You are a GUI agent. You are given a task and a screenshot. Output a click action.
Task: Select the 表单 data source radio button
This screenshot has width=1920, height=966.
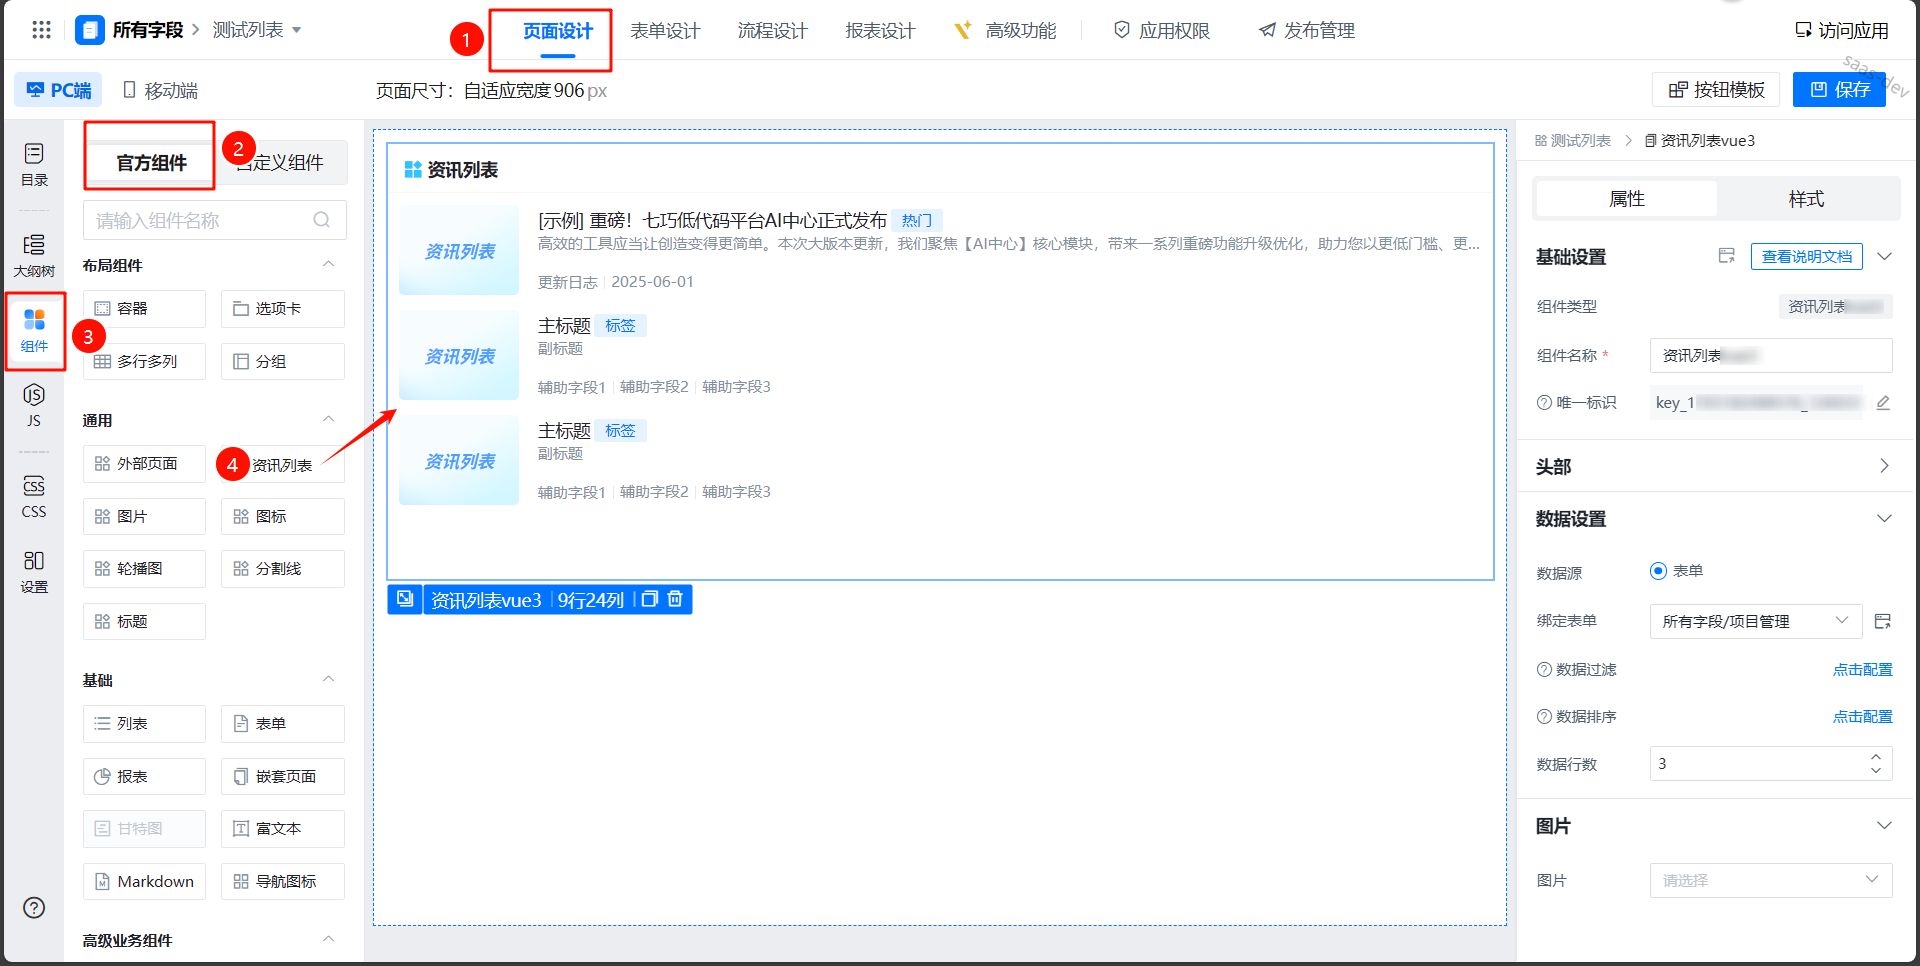(1658, 571)
